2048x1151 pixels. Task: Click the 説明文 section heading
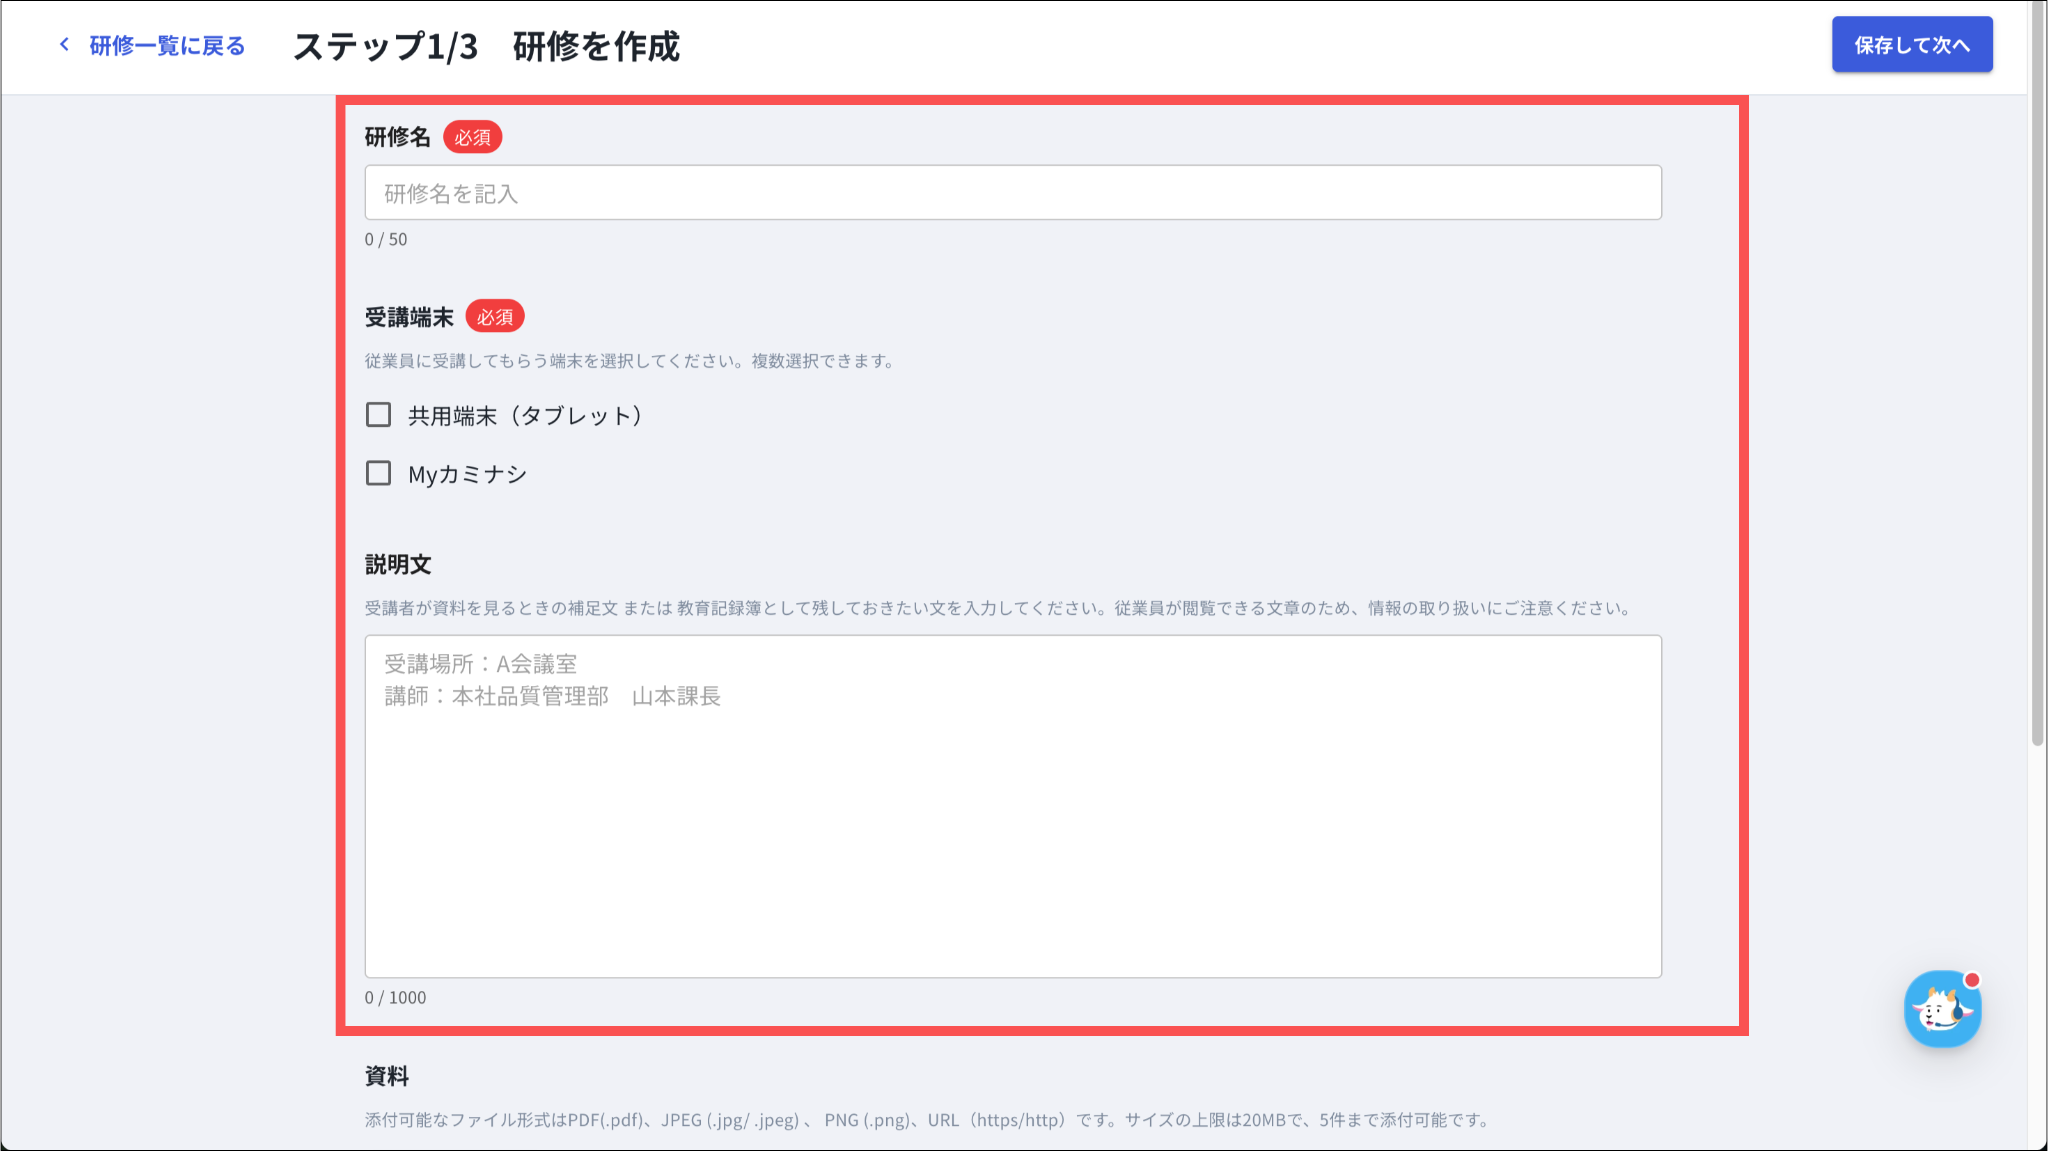click(x=398, y=564)
